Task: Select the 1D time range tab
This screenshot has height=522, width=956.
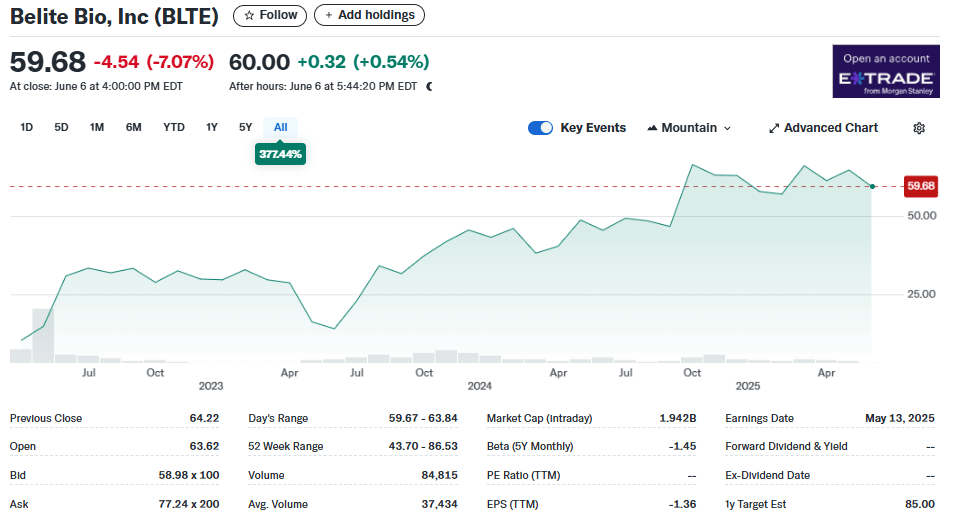Action: 27,127
